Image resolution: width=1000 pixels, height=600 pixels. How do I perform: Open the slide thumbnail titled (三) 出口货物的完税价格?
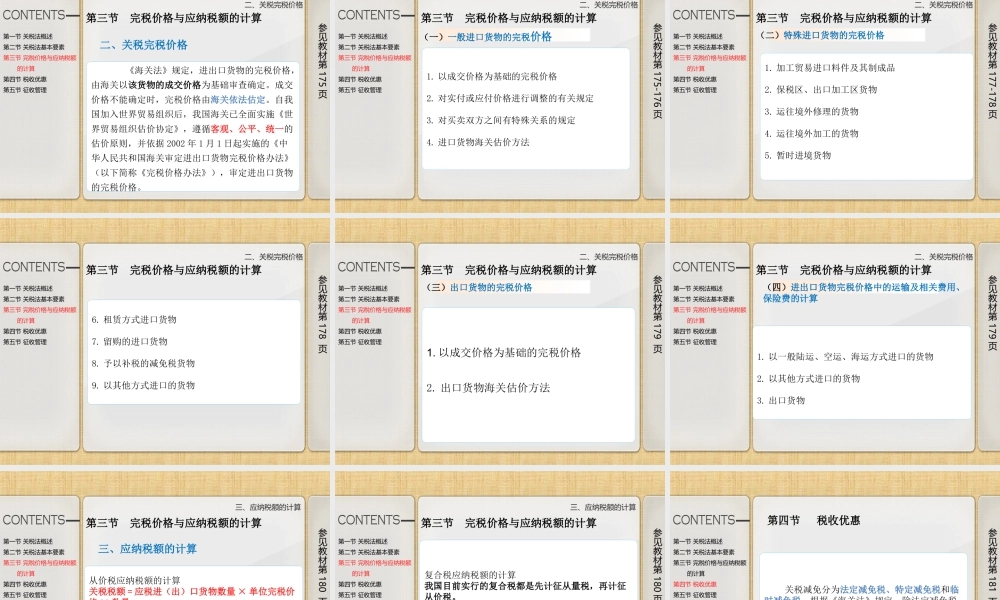coord(500,350)
